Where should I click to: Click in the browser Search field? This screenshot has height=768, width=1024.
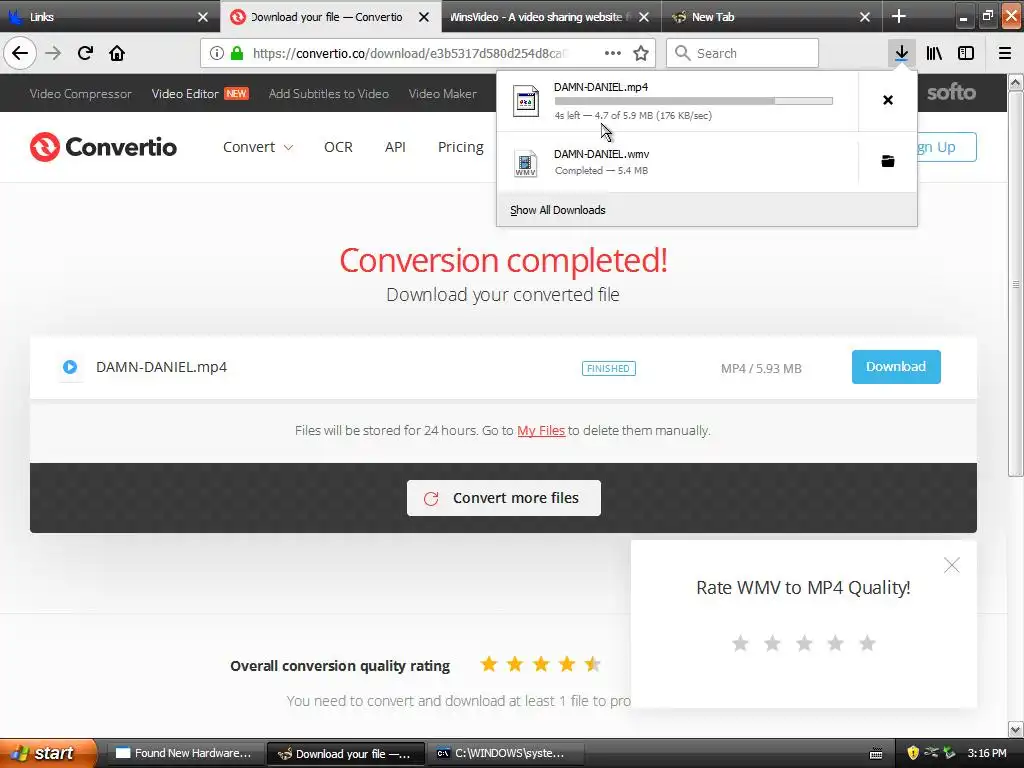(743, 53)
